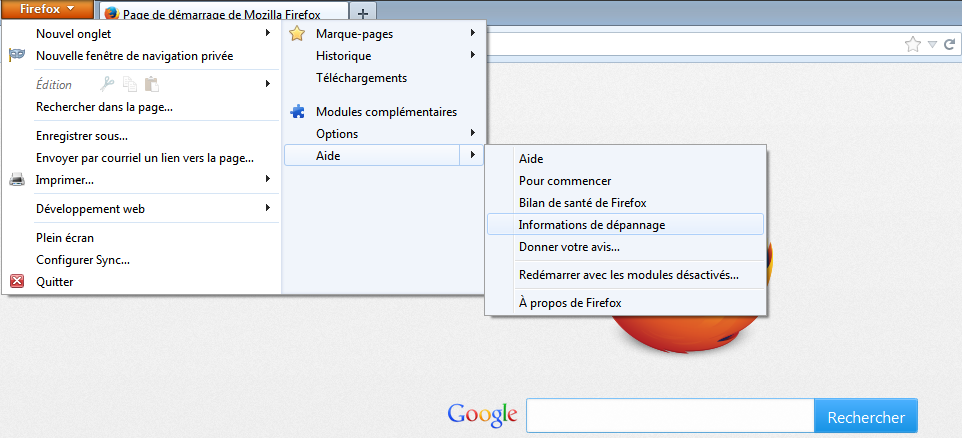Select Informations de dépannage

[625, 225]
